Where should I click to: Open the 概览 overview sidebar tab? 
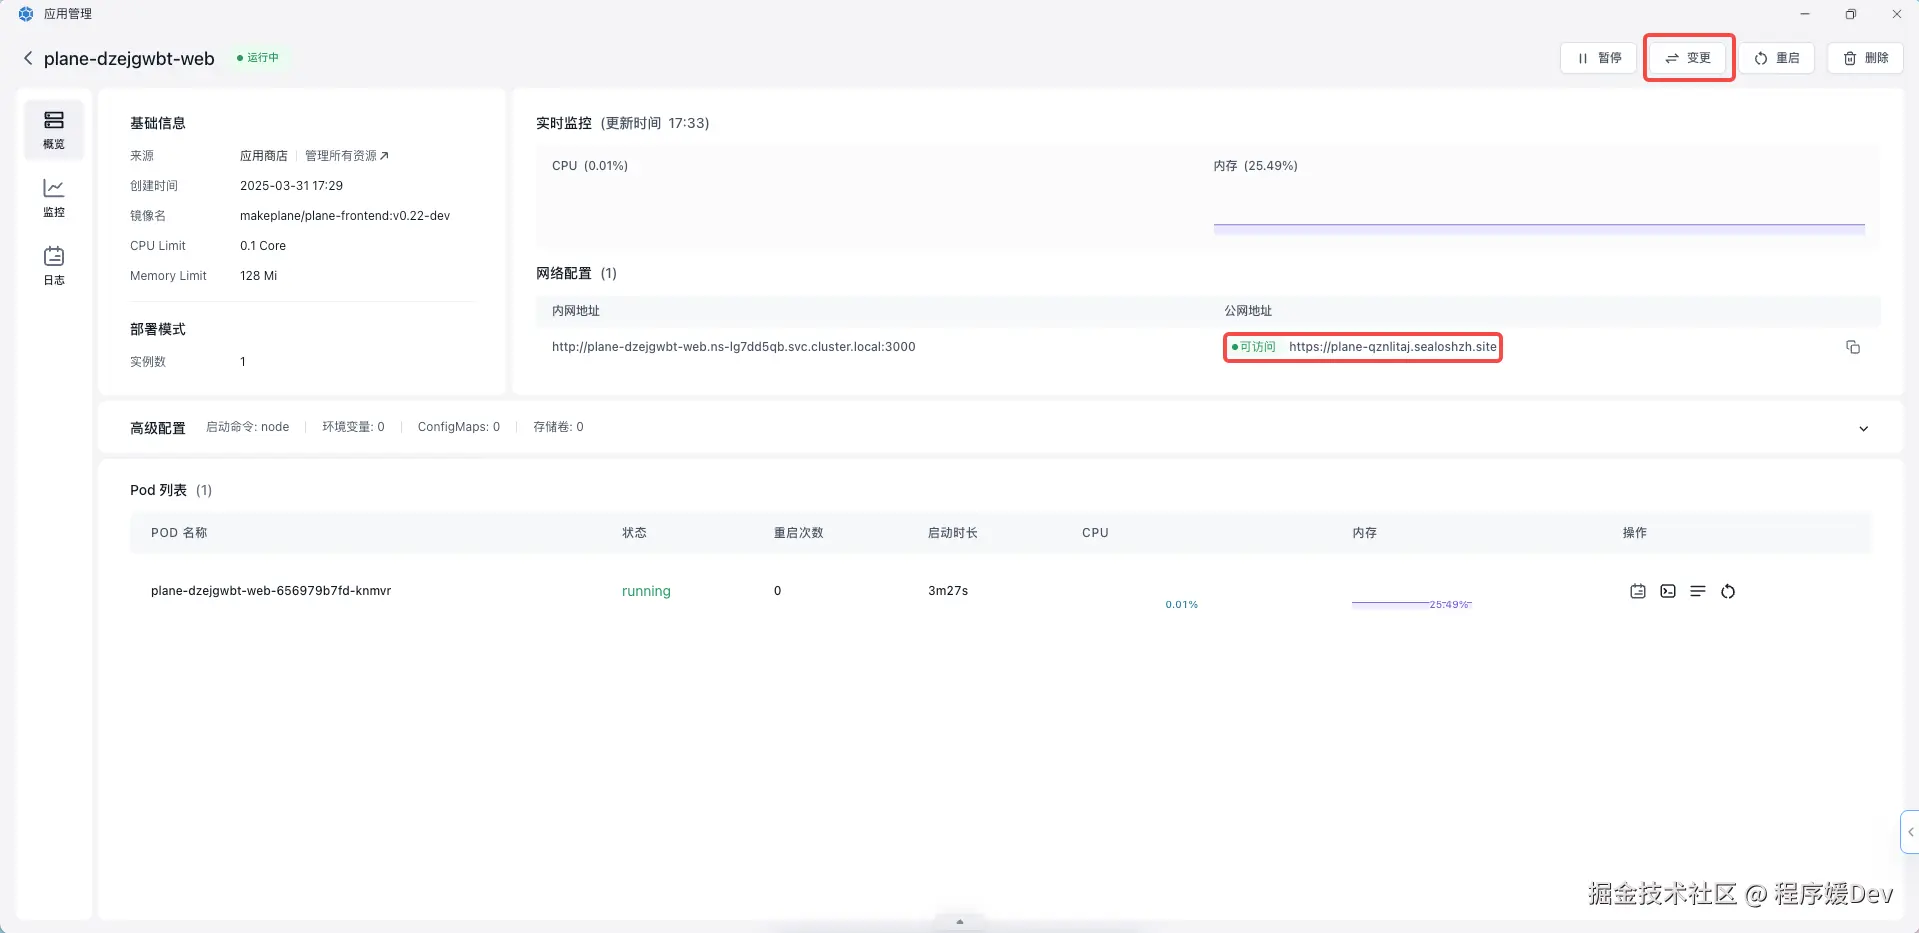click(54, 130)
